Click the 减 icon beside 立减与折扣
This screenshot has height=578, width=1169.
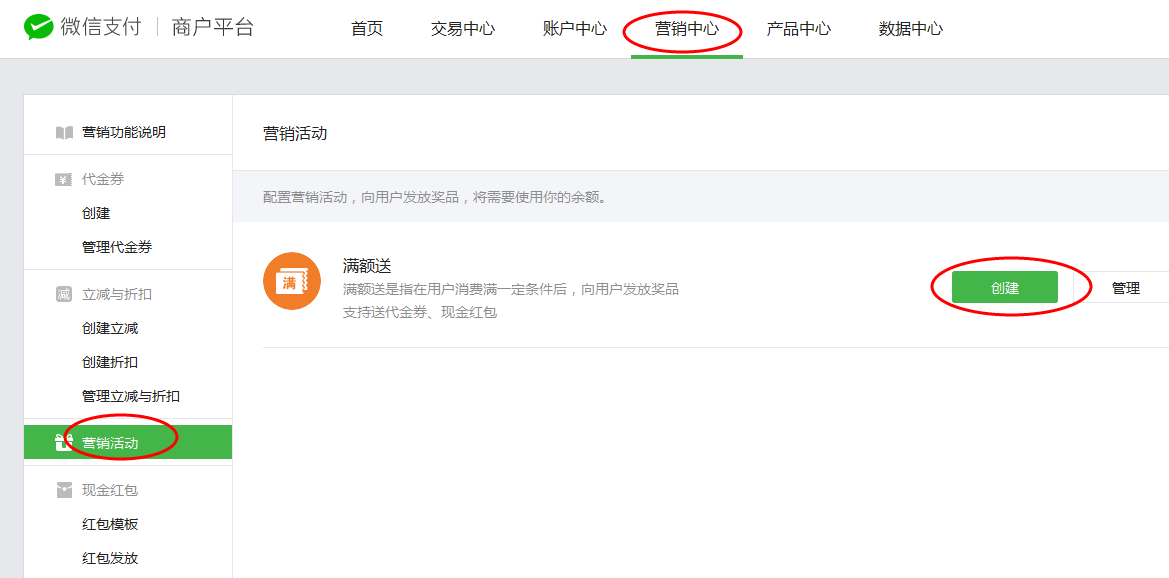64,294
